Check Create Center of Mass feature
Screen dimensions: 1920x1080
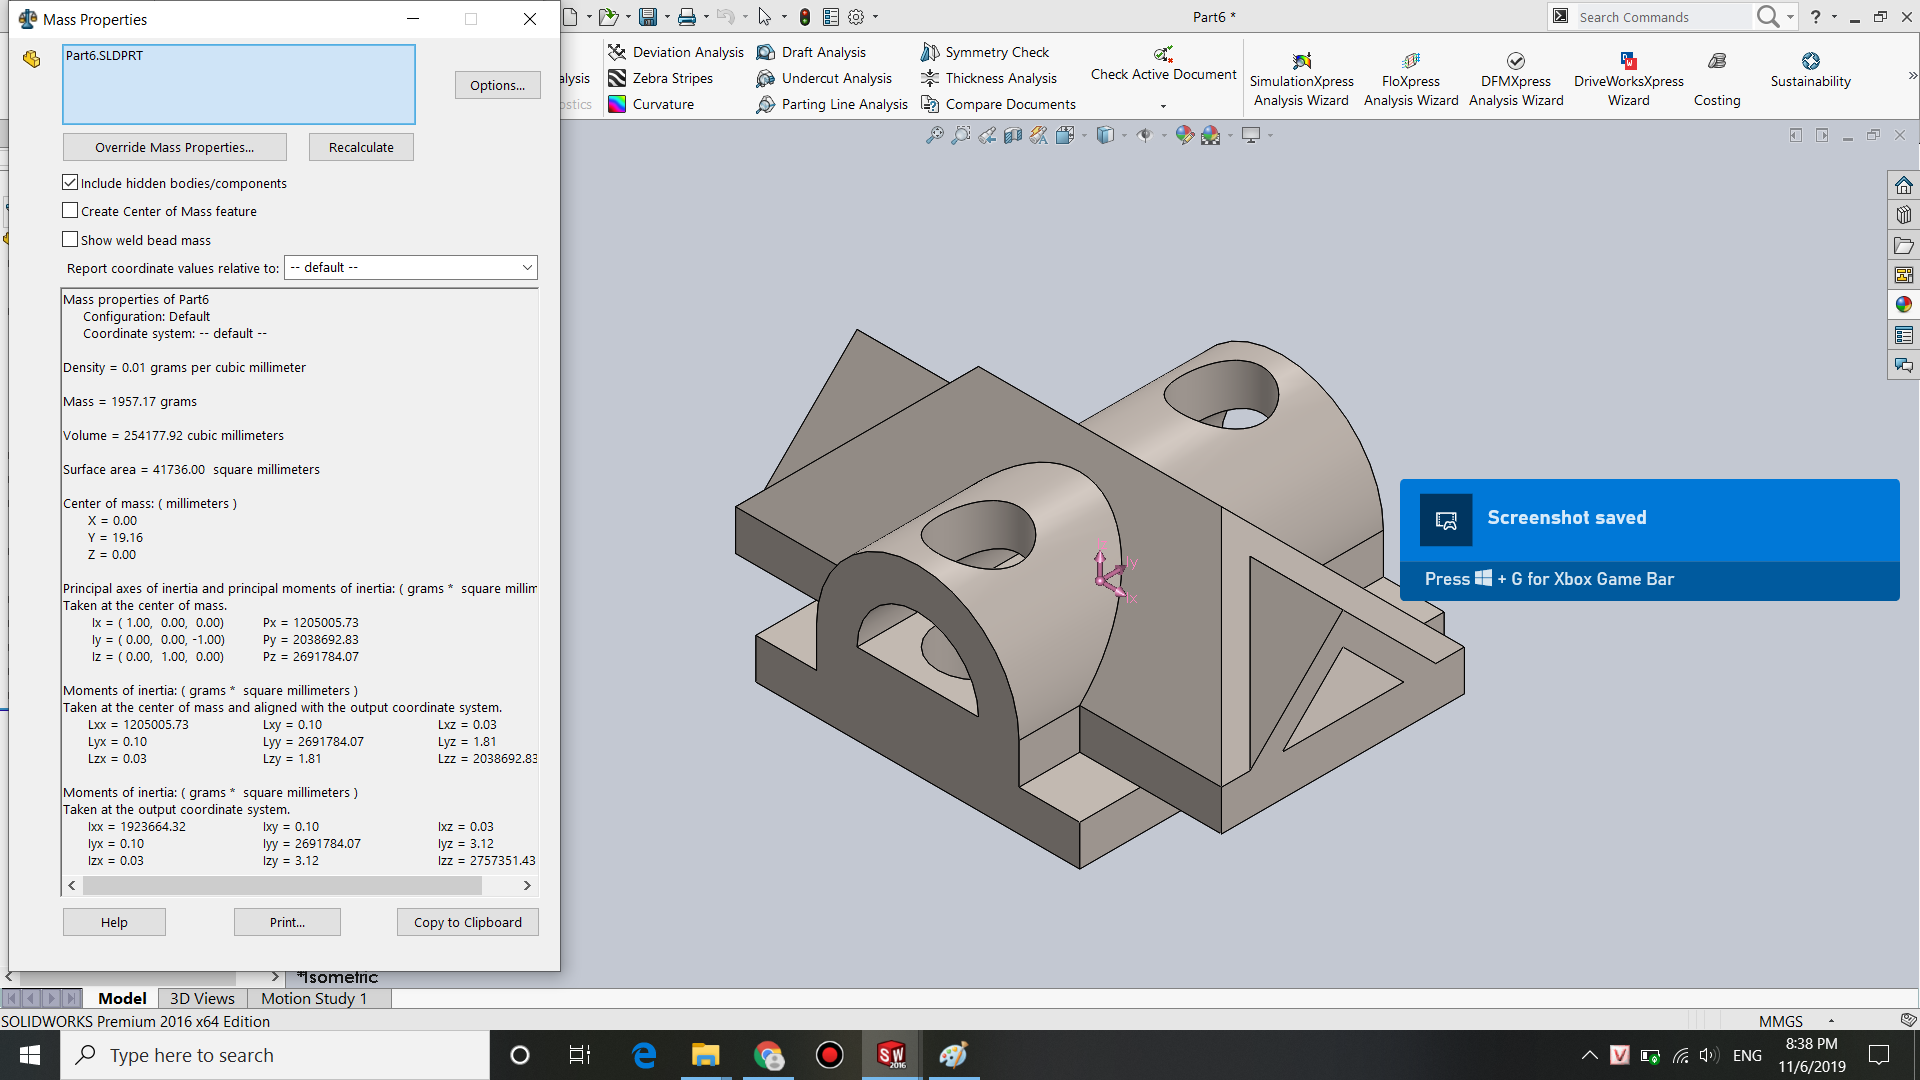[x=70, y=211]
